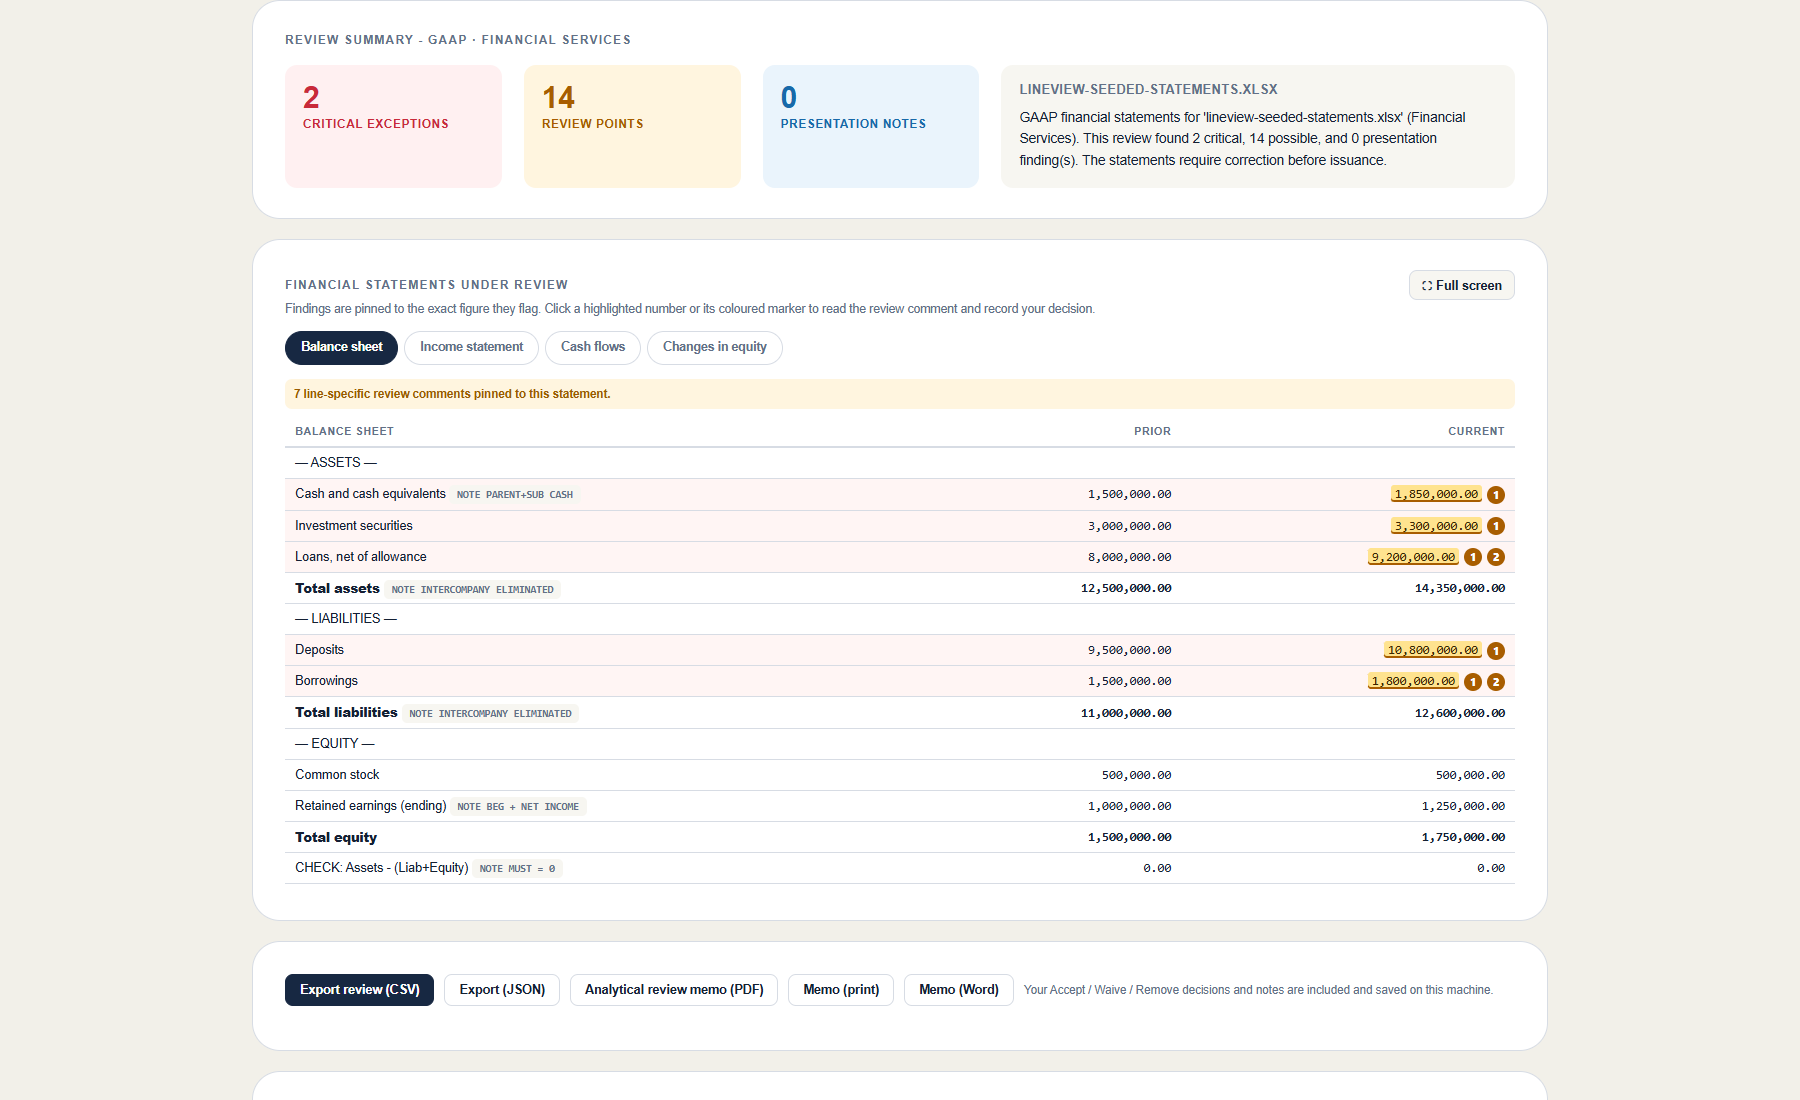This screenshot has width=1800, height=1100.
Task: Switch to the Balance sheet tab
Action: [341, 347]
